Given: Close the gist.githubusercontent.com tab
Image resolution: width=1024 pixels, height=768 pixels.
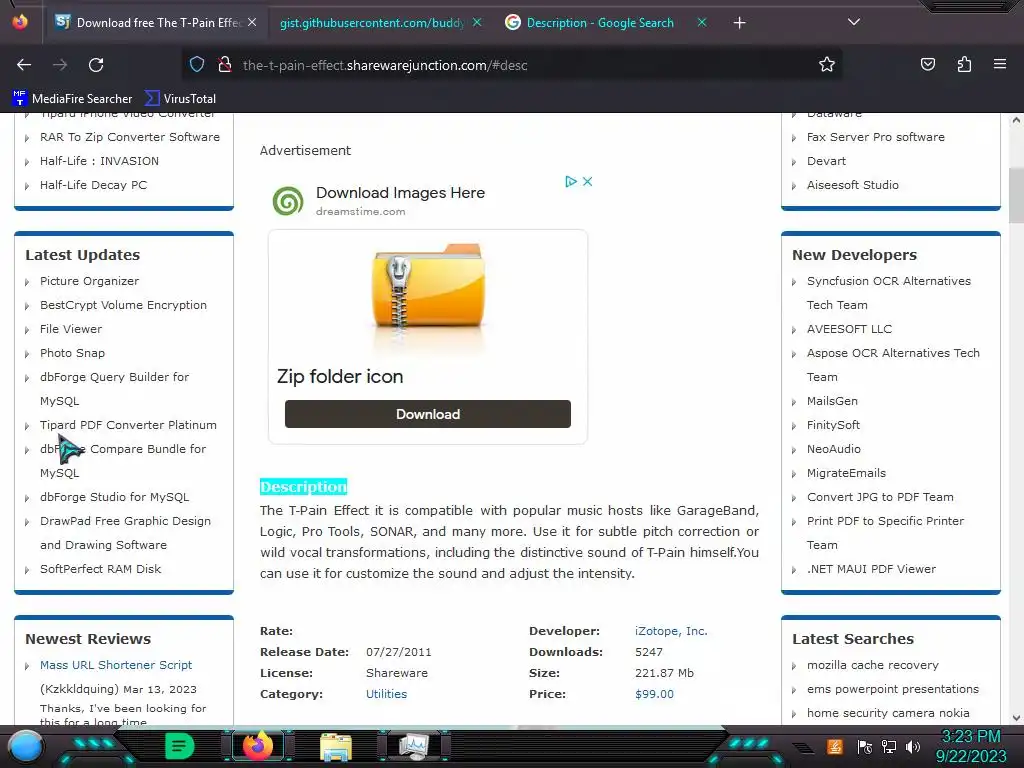Looking at the screenshot, I should [477, 22].
